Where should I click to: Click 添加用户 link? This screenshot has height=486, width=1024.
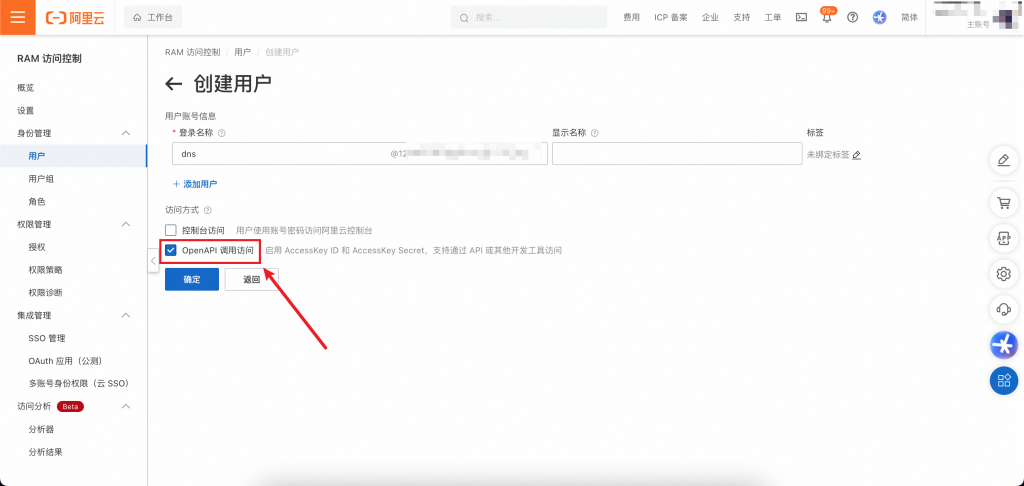tap(195, 184)
